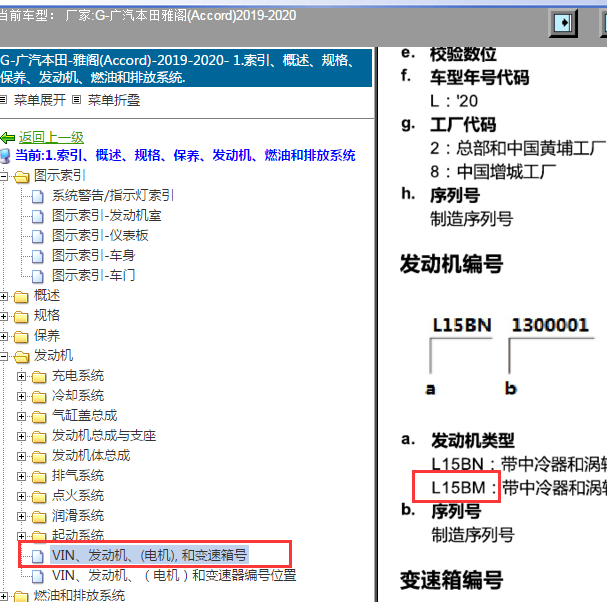Click 车型年号代码 heading
Image resolution: width=607 pixels, height=602 pixels.
click(x=480, y=77)
